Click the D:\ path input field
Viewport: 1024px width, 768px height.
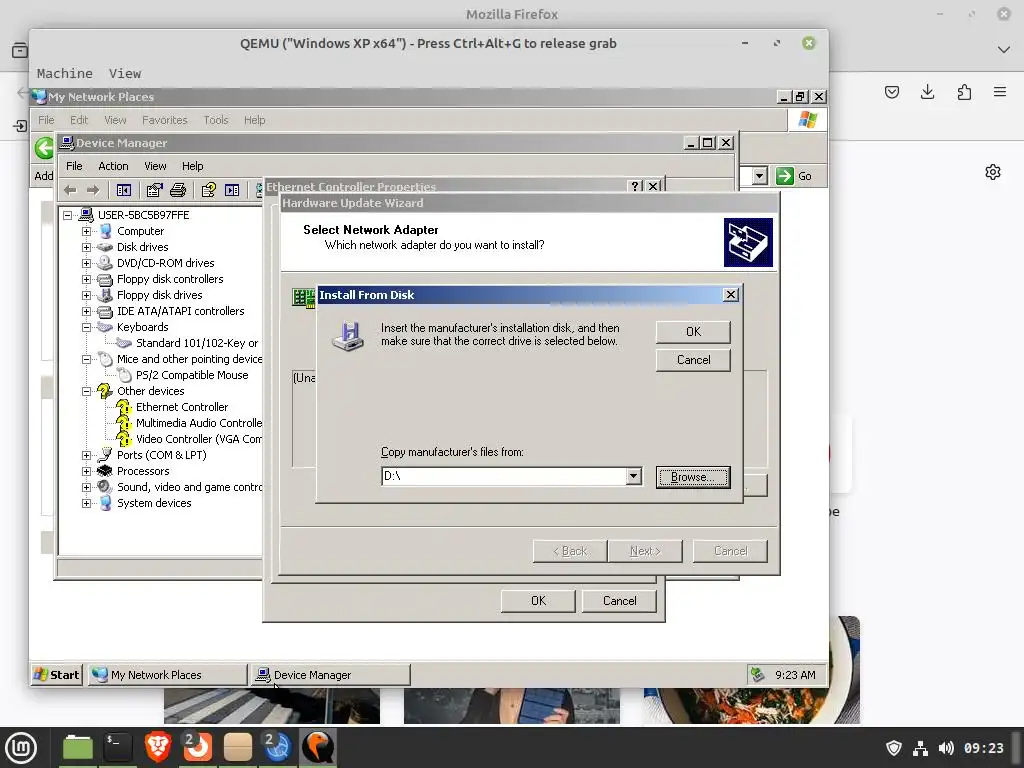click(504, 476)
